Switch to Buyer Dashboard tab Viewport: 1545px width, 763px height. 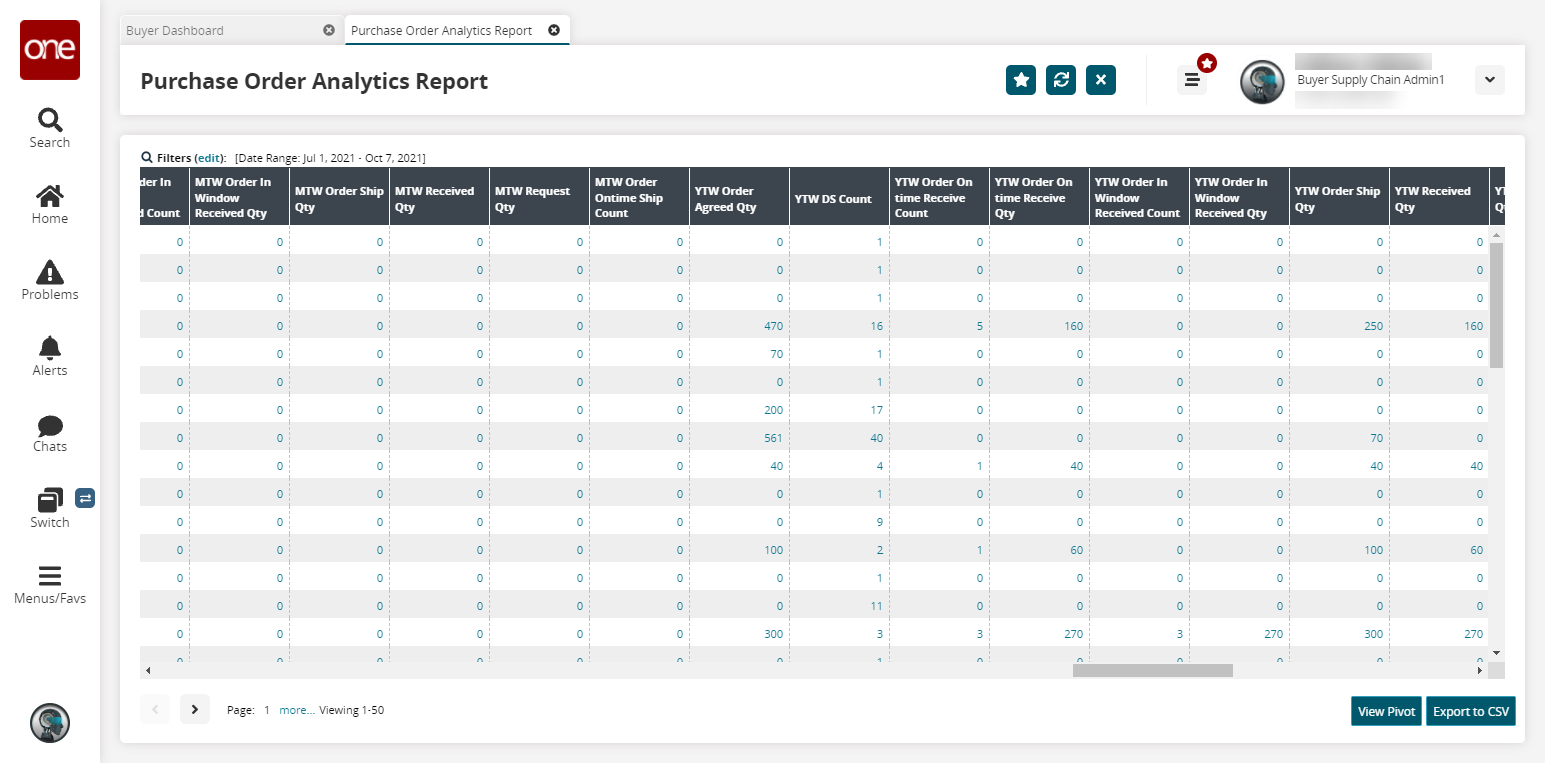(x=175, y=30)
